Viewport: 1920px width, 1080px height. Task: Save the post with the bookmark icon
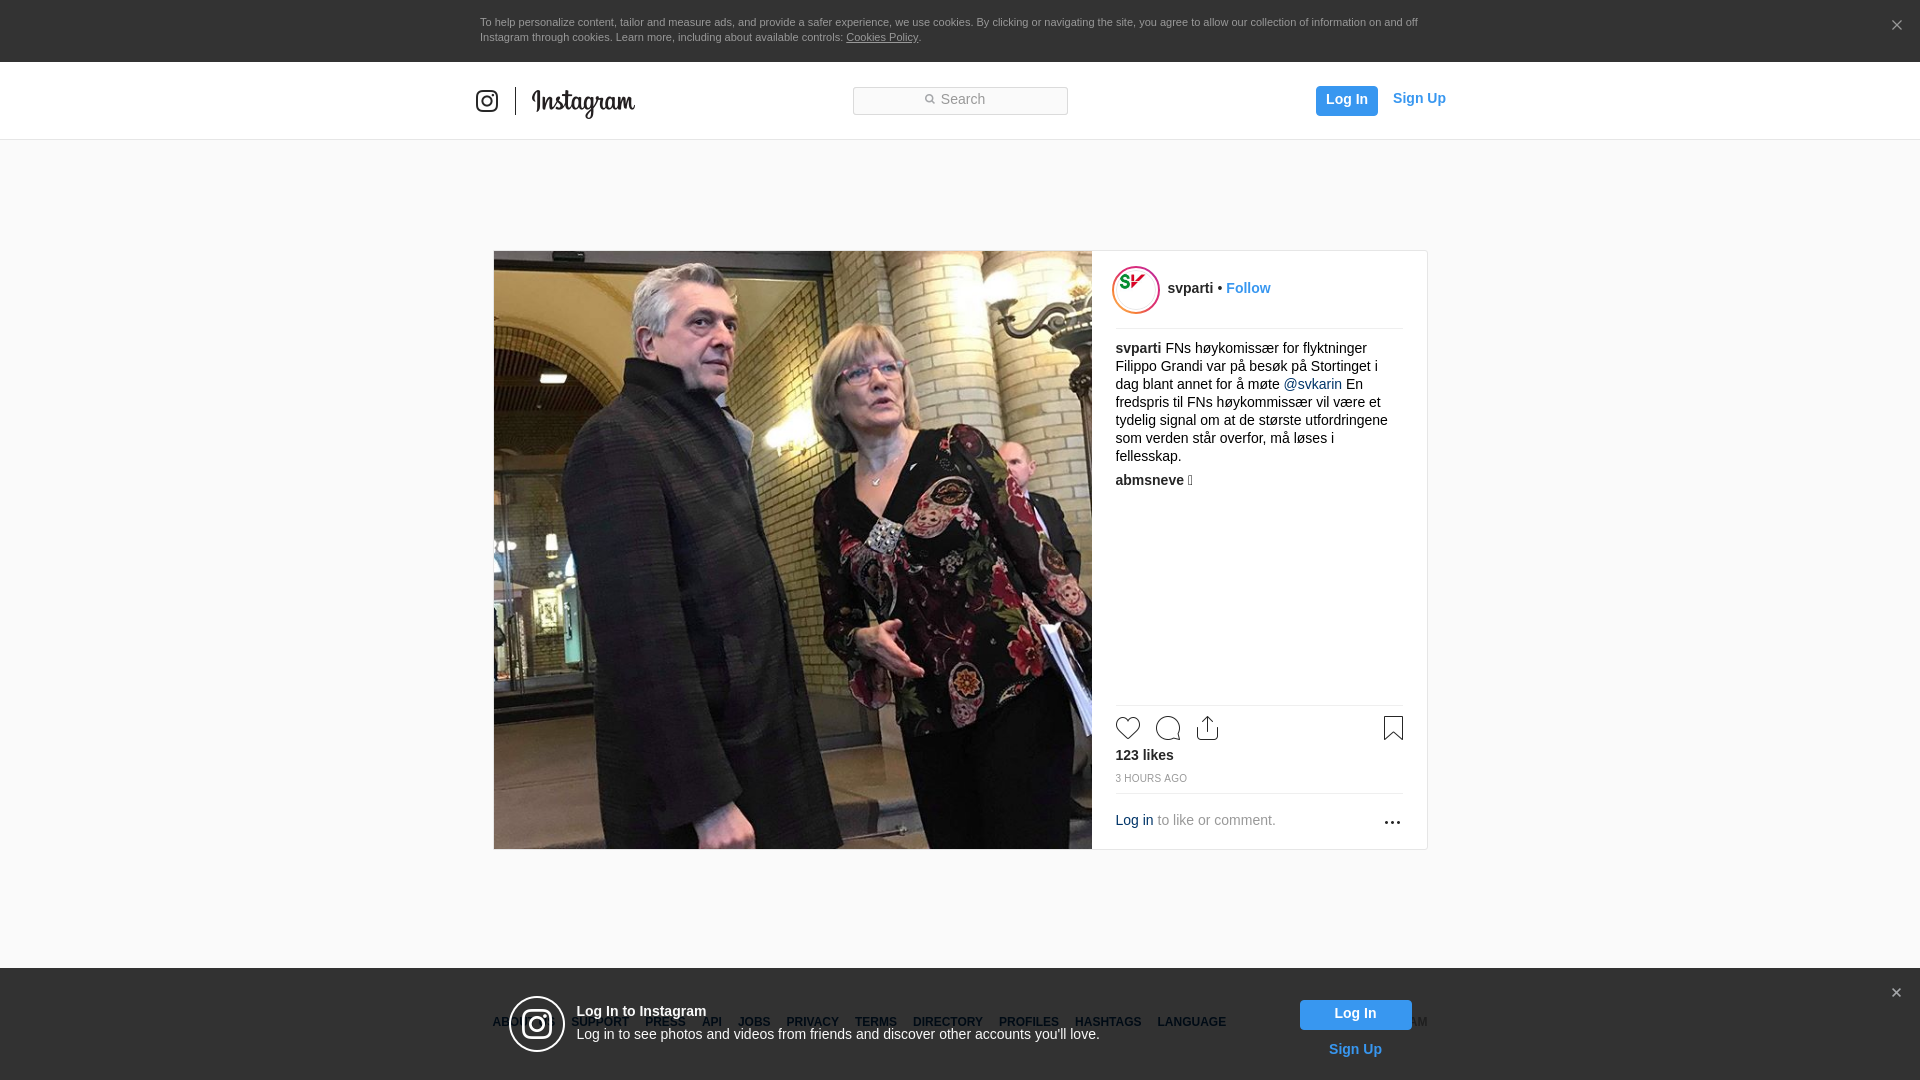(x=1393, y=728)
